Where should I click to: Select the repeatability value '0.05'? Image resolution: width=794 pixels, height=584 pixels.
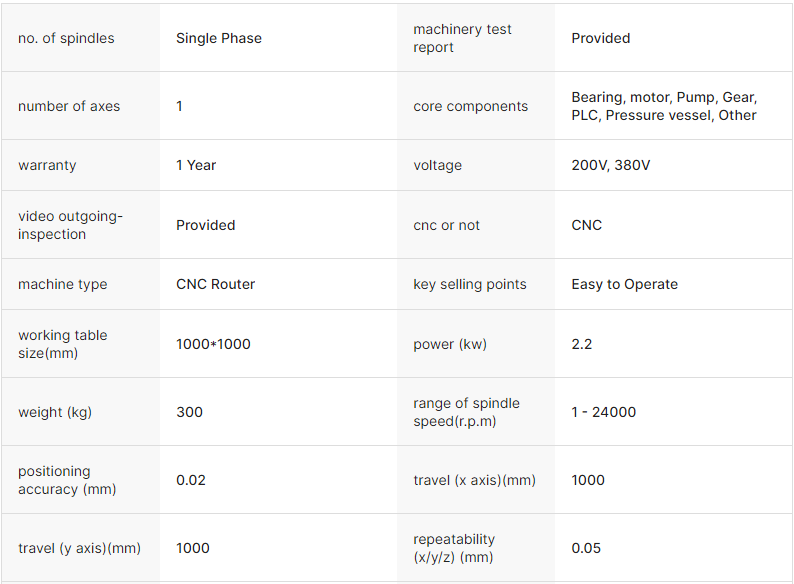coord(586,548)
